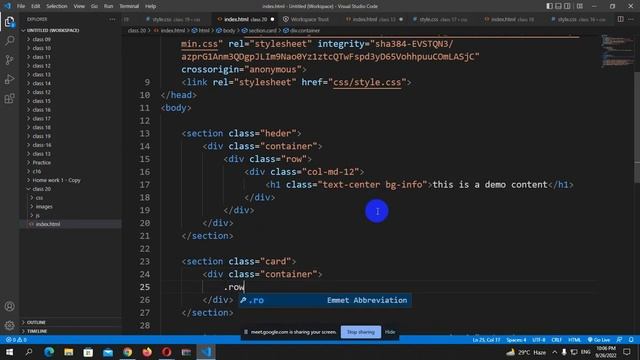Open the Source Control view
Image resolution: width=640 pixels, height=360 pixels.
pos(9,60)
